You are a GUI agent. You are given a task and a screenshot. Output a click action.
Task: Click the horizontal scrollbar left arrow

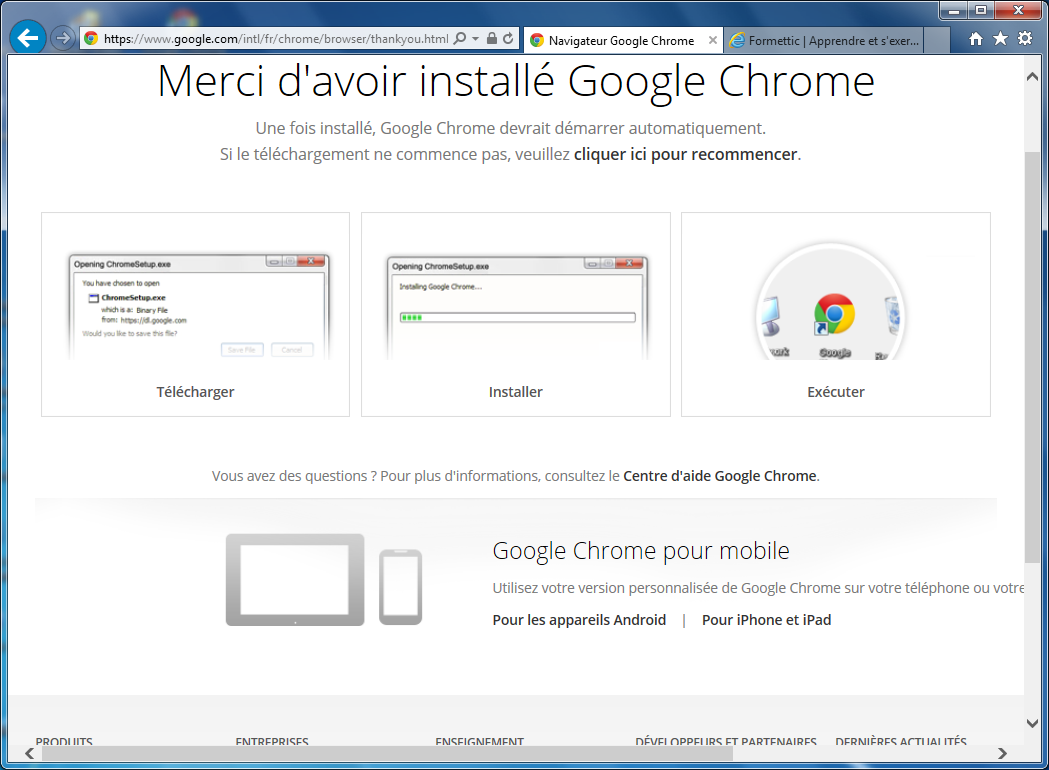pyautogui.click(x=30, y=753)
